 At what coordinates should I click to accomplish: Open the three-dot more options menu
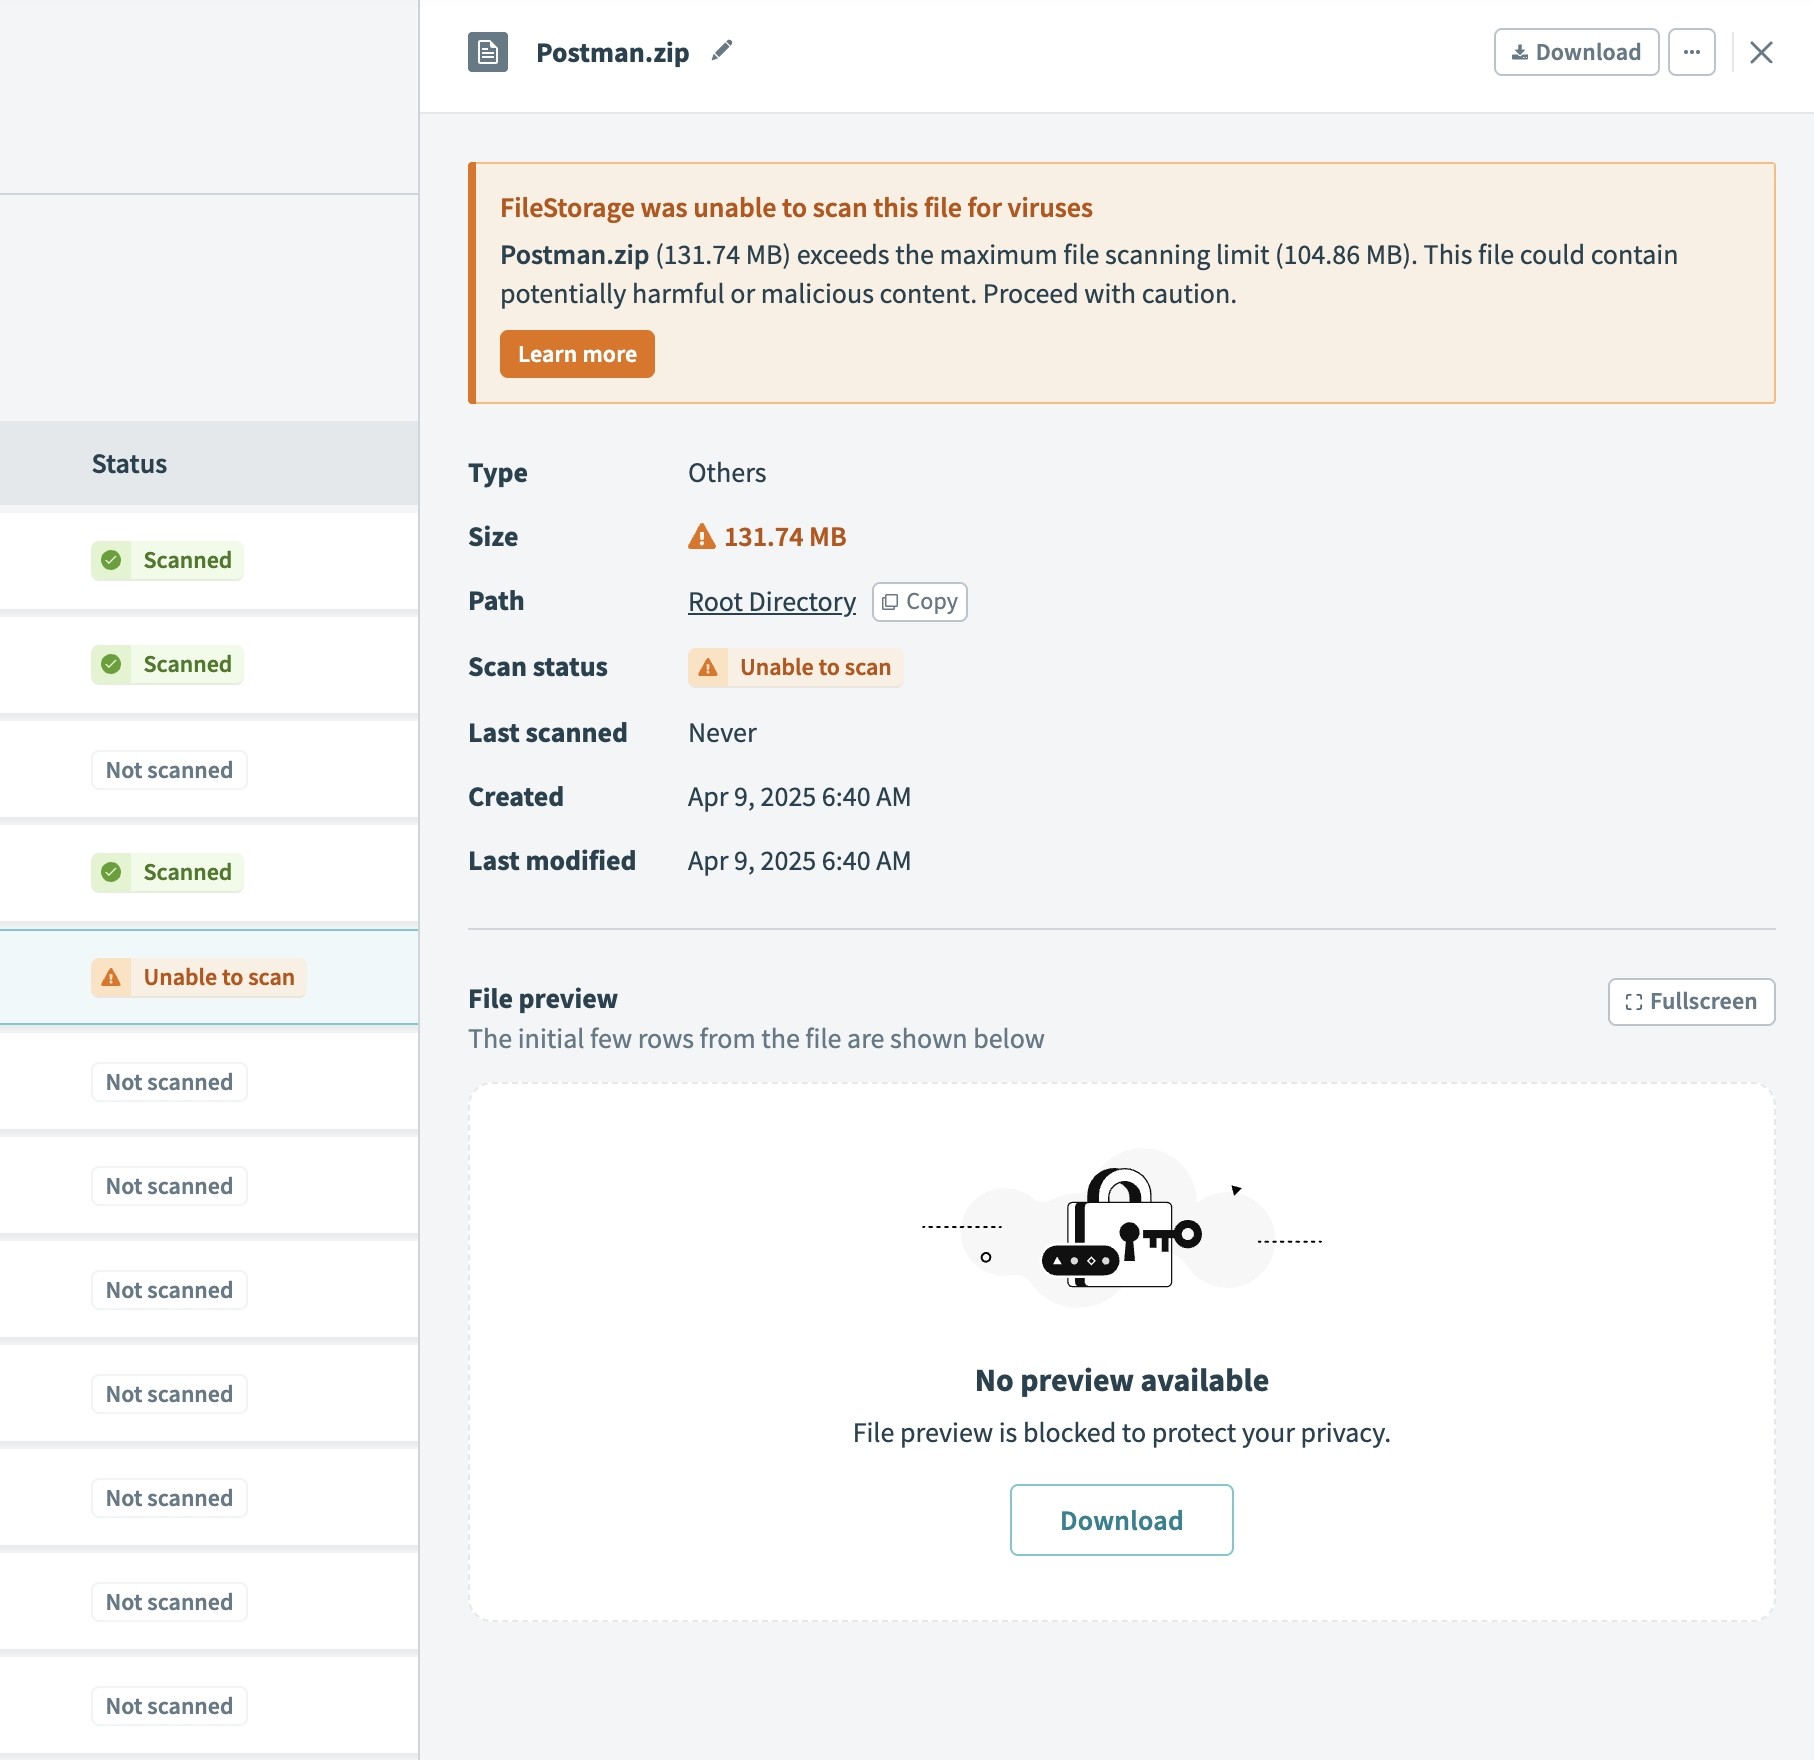point(1691,52)
